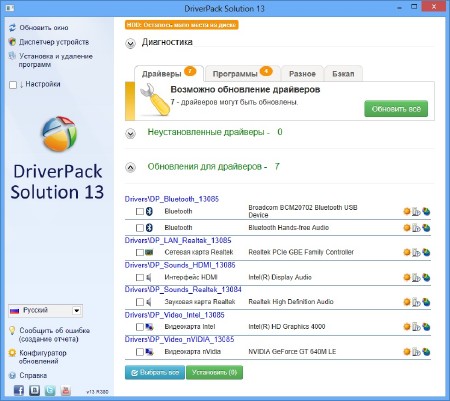Open Drivers\DP_Video_nVIDIA_13085 folder link
The height and width of the screenshot is (401, 450).
[179, 339]
